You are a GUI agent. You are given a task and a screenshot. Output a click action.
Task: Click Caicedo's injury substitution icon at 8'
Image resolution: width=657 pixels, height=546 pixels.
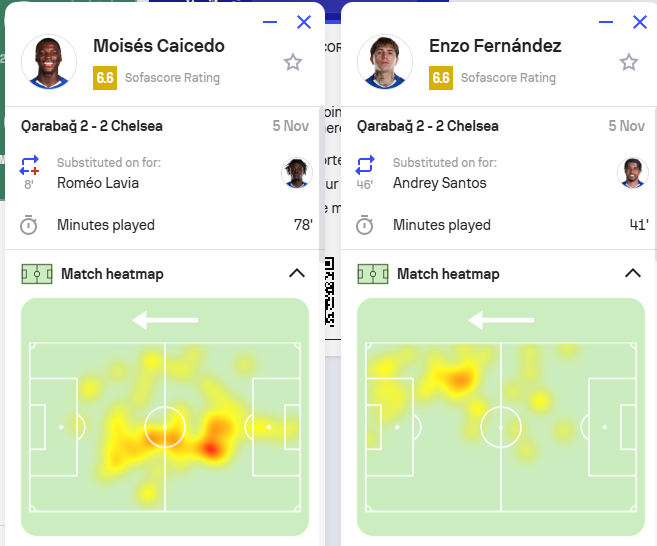tap(29, 165)
